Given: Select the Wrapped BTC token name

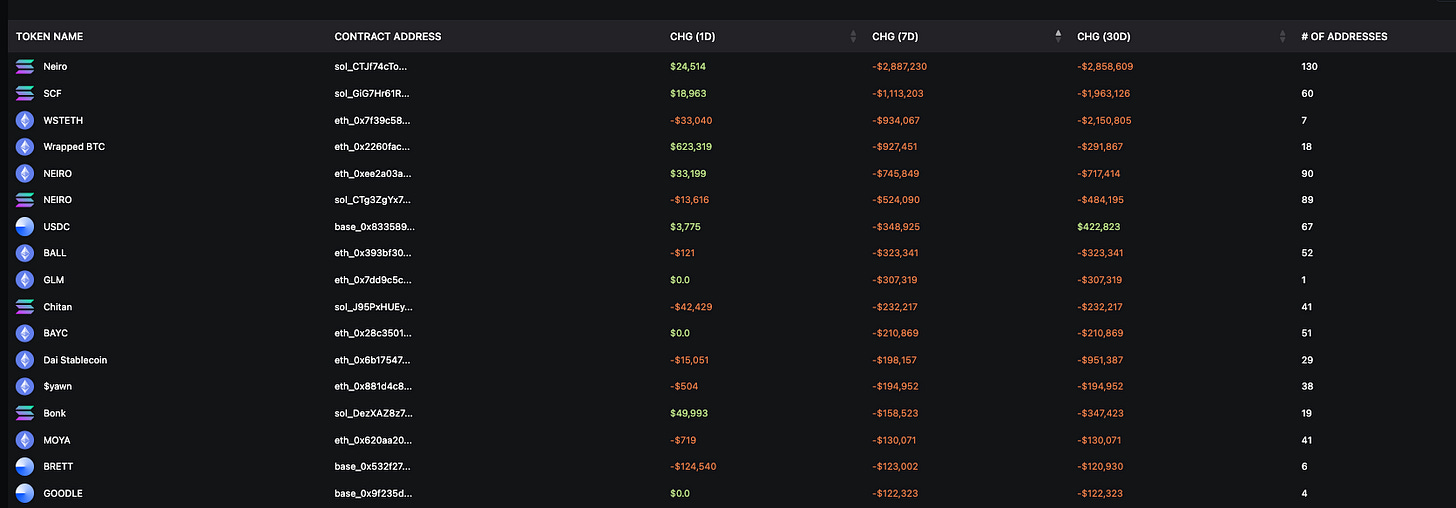Looking at the screenshot, I should click(x=74, y=147).
